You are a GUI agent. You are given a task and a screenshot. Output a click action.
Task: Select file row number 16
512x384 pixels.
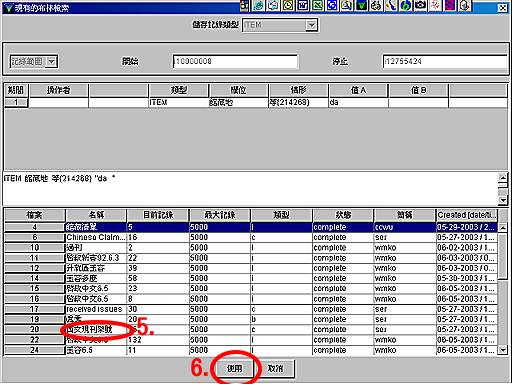(x=251, y=299)
